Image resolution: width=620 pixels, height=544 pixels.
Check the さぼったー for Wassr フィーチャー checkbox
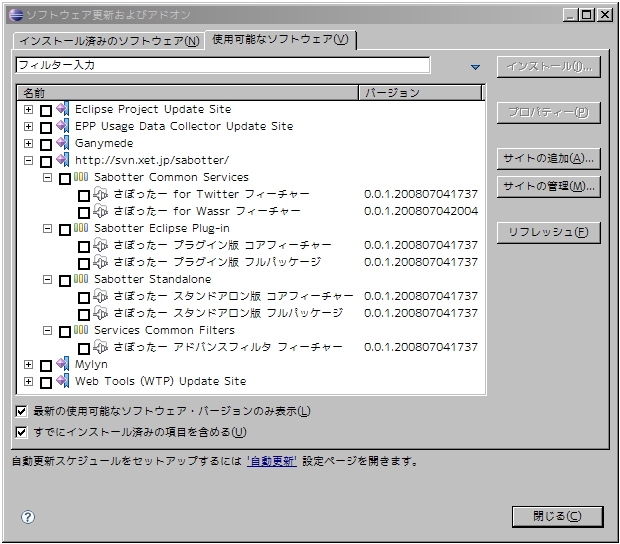coord(84,213)
